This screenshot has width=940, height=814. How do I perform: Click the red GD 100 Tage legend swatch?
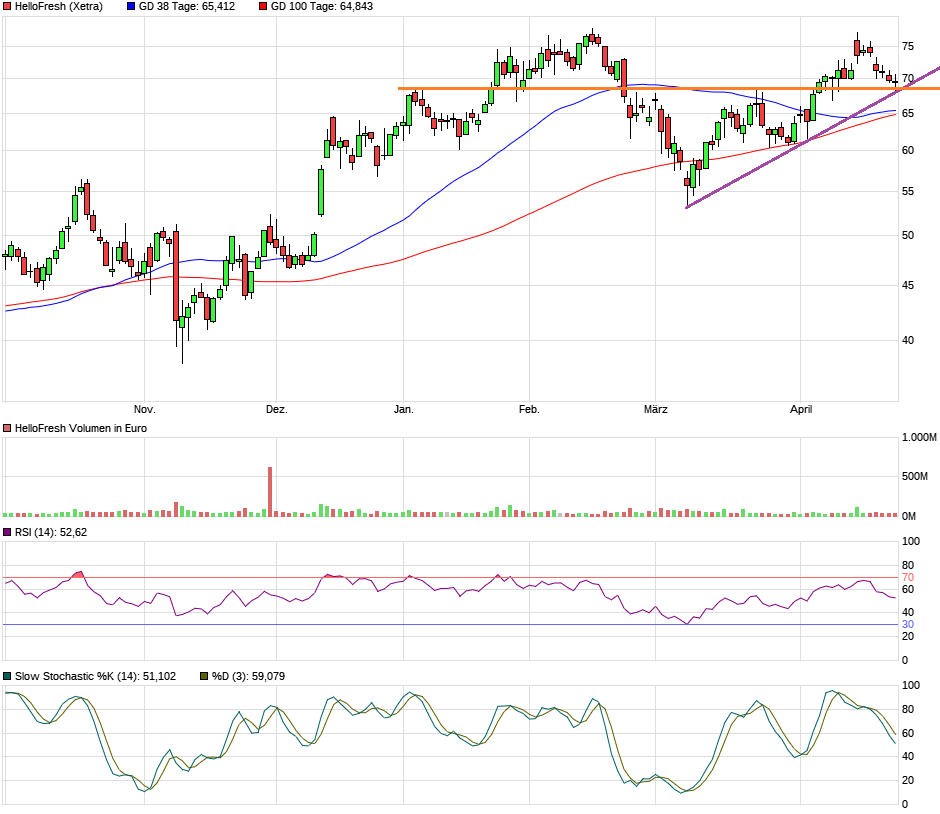click(263, 7)
